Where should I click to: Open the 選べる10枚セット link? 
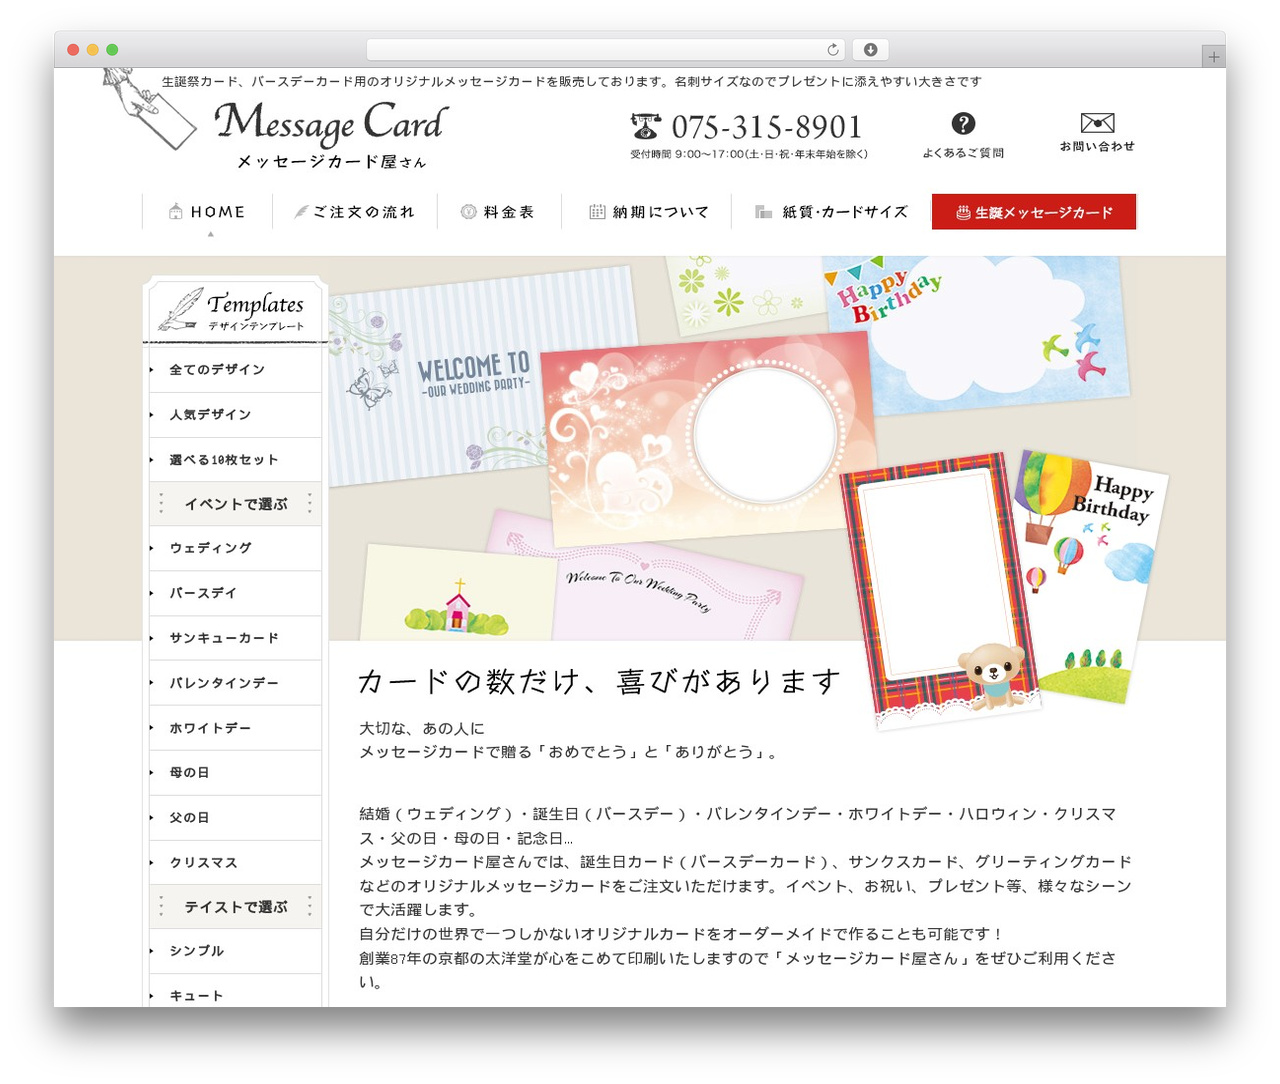235,460
